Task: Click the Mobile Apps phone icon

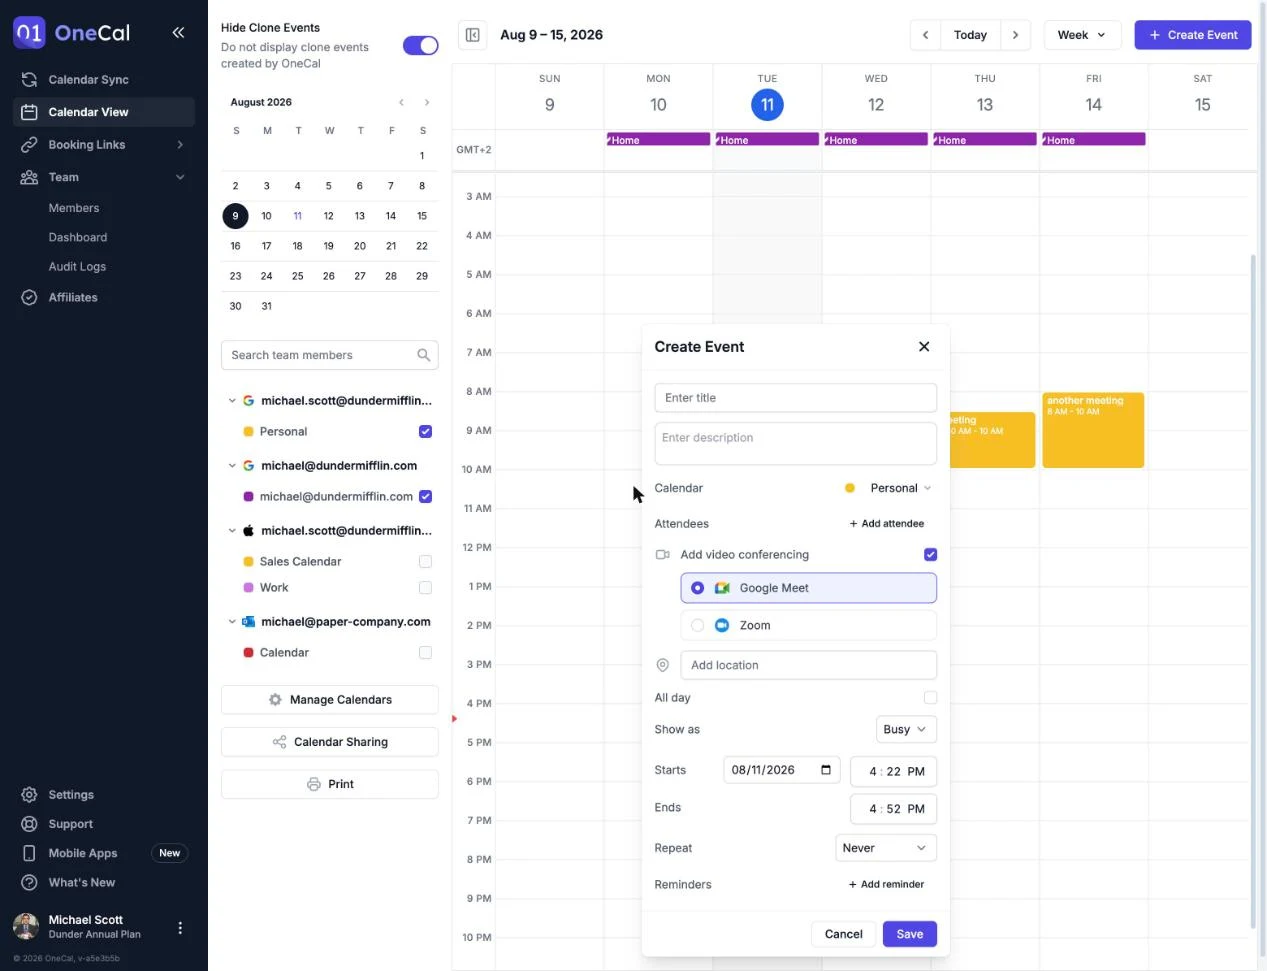Action: pos(29,853)
